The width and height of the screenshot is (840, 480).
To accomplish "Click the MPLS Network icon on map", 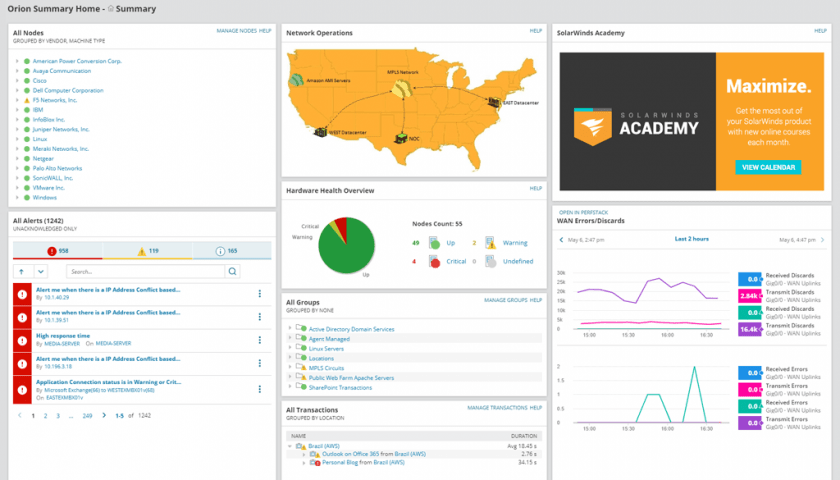I will click(401, 88).
